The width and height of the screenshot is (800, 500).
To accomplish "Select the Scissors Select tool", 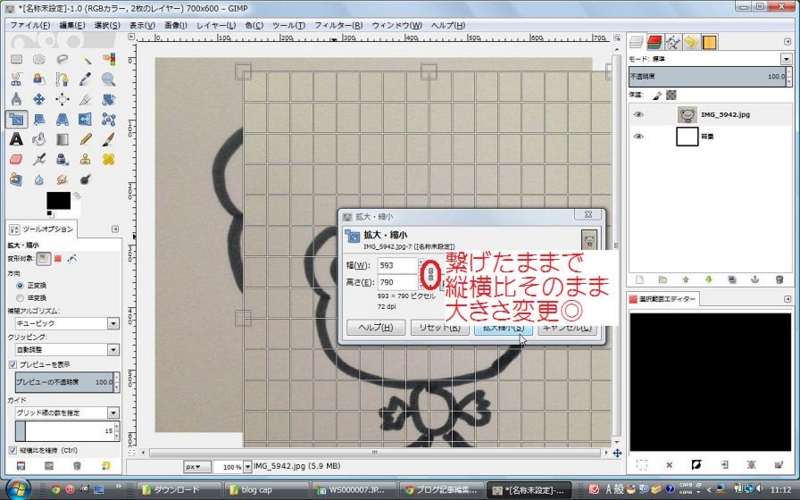I will coord(16,79).
